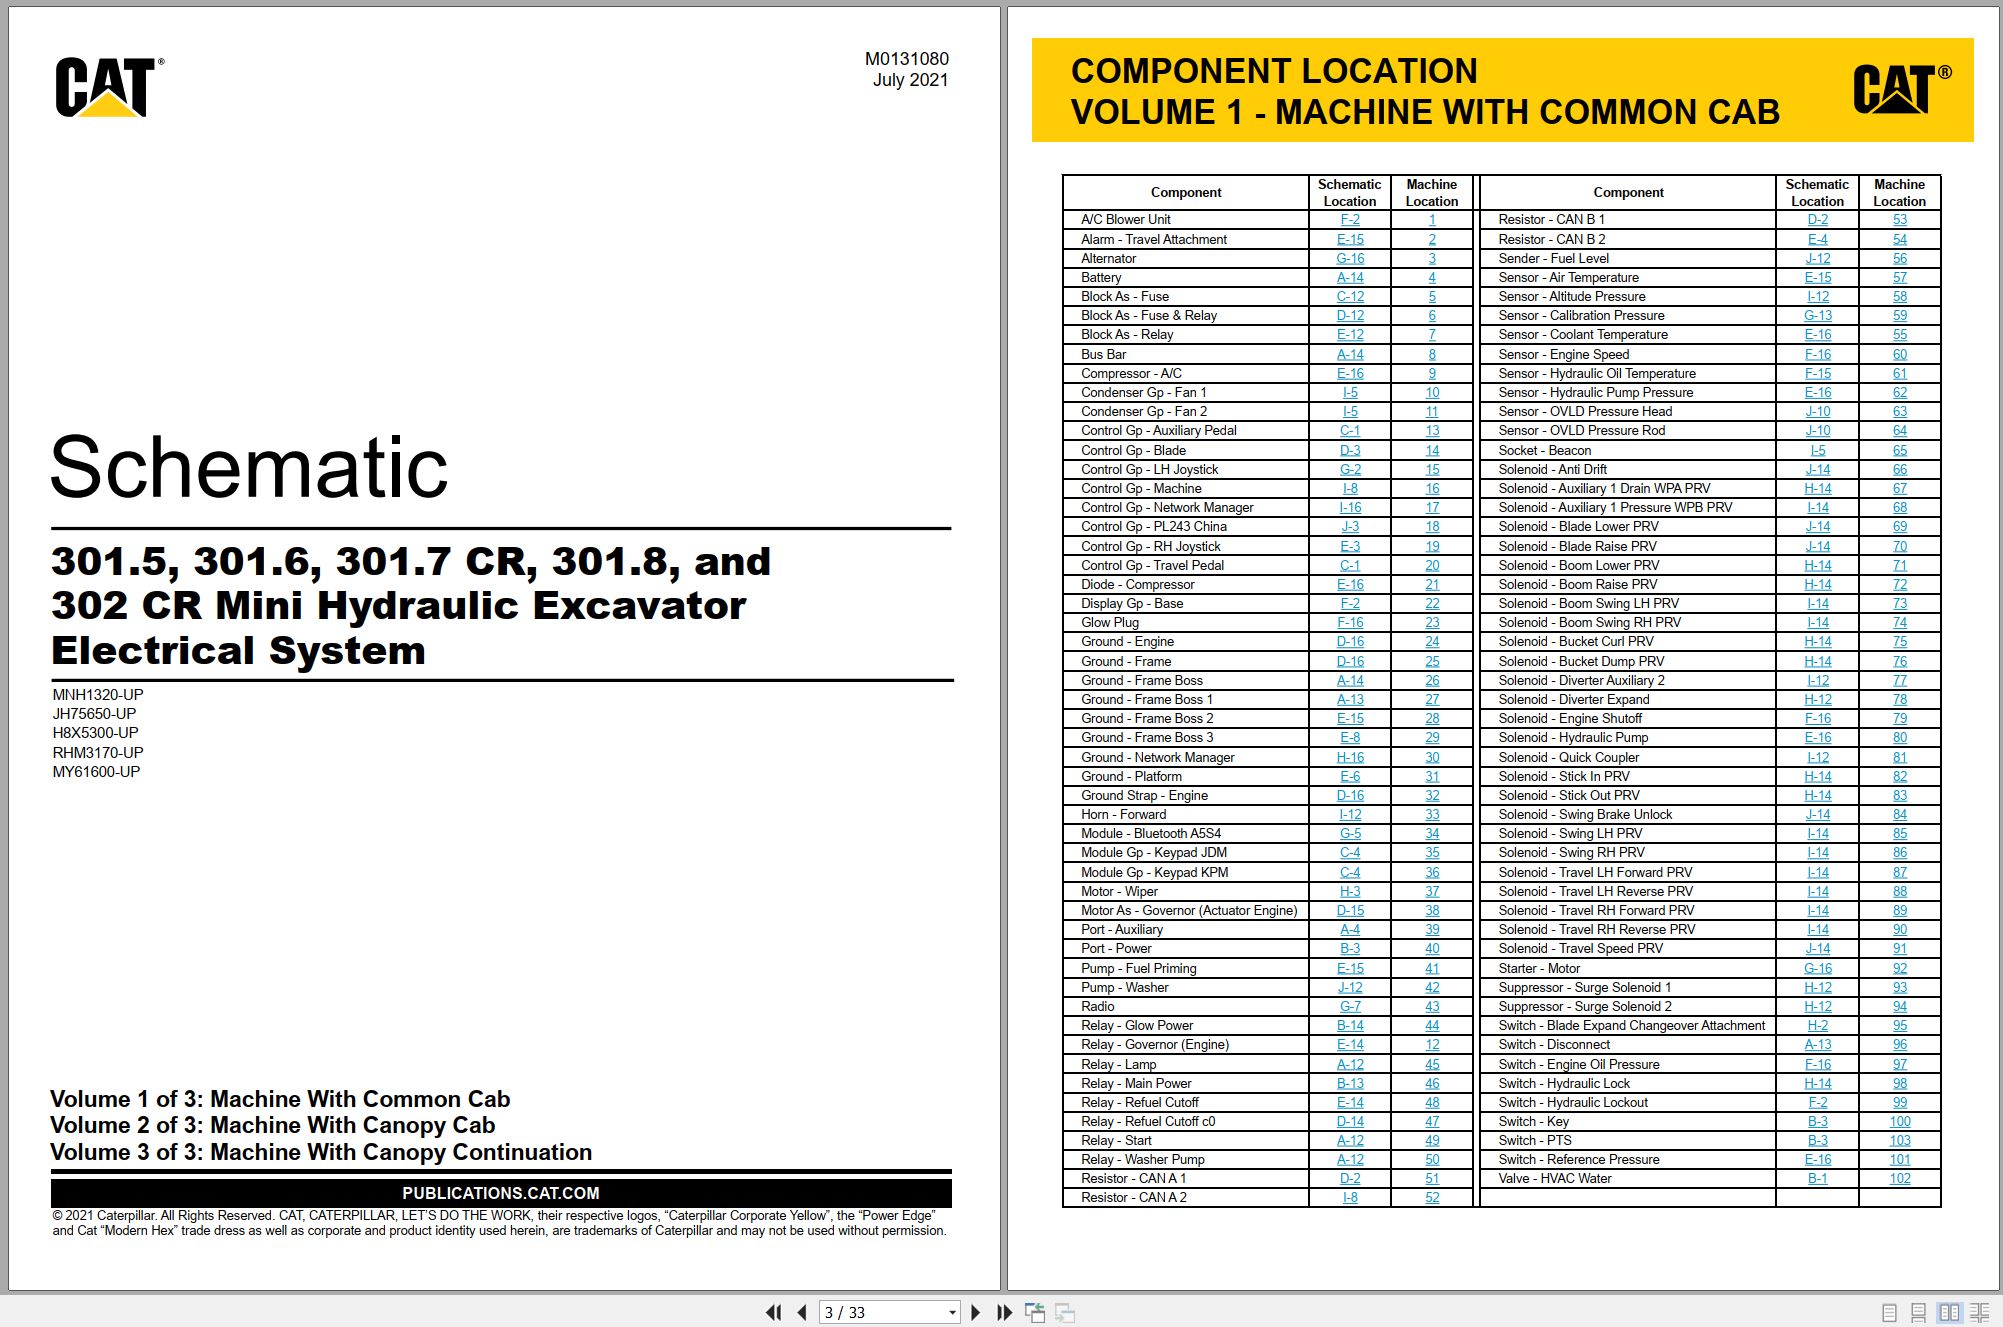Viewport: 2003px width, 1327px height.
Task: Open schematic link J-3 for Control Gp - PL243 China
Action: [x=1349, y=526]
